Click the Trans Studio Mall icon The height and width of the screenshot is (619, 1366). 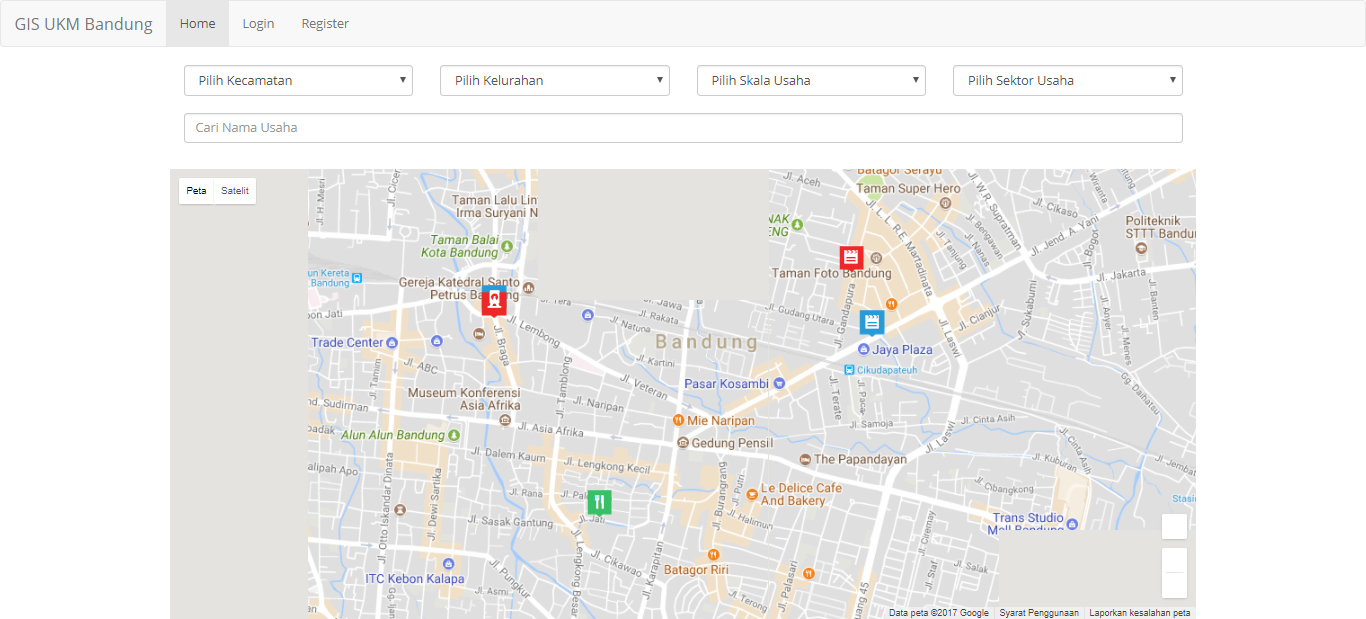coord(1072,523)
